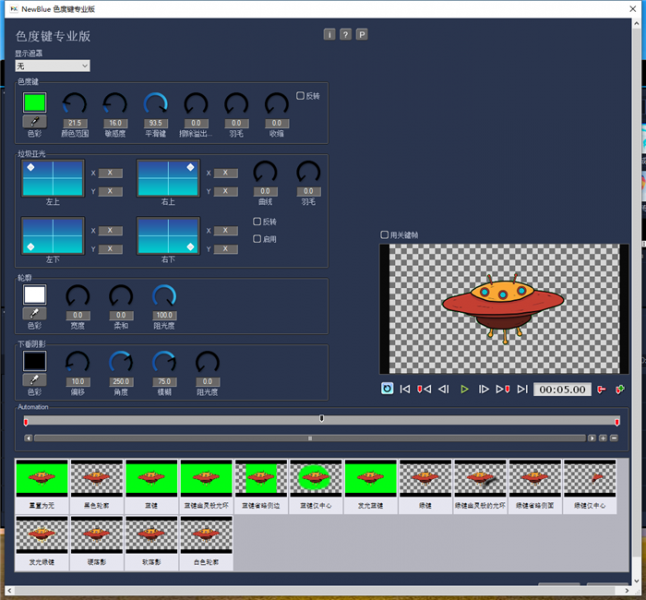
Task: Click the 曲线 knob in garbage matte
Action: [265, 172]
